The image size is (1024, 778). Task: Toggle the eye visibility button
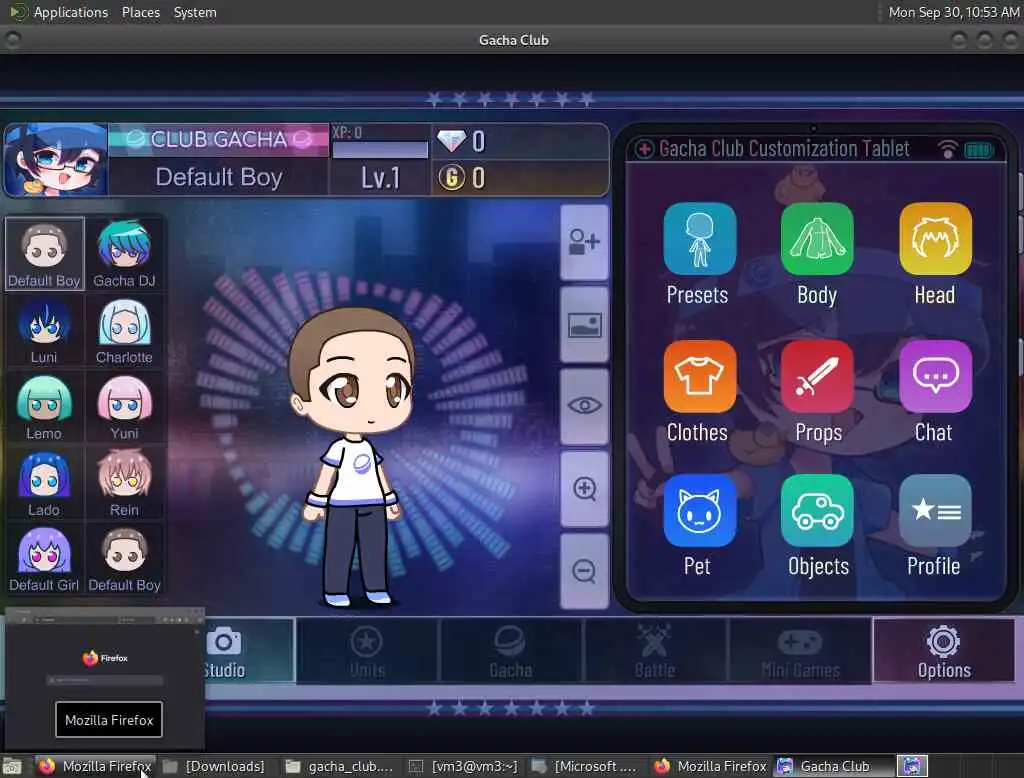coord(584,406)
